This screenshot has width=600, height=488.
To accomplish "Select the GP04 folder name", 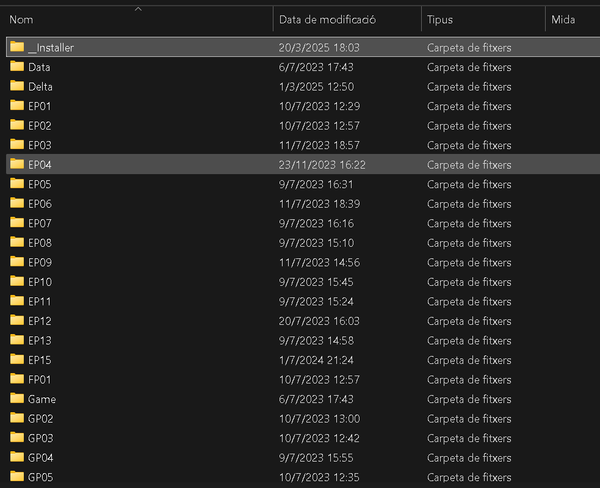I will 41,458.
